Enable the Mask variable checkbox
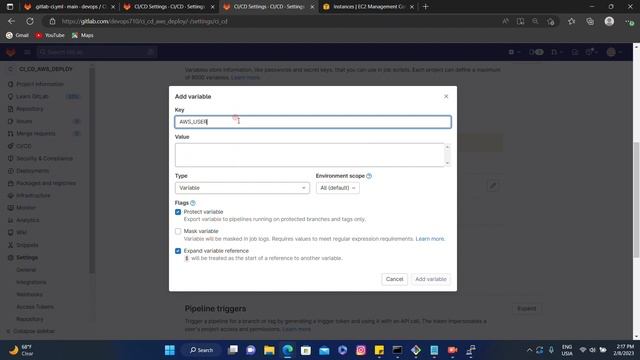This screenshot has height=360, width=640. (178, 231)
